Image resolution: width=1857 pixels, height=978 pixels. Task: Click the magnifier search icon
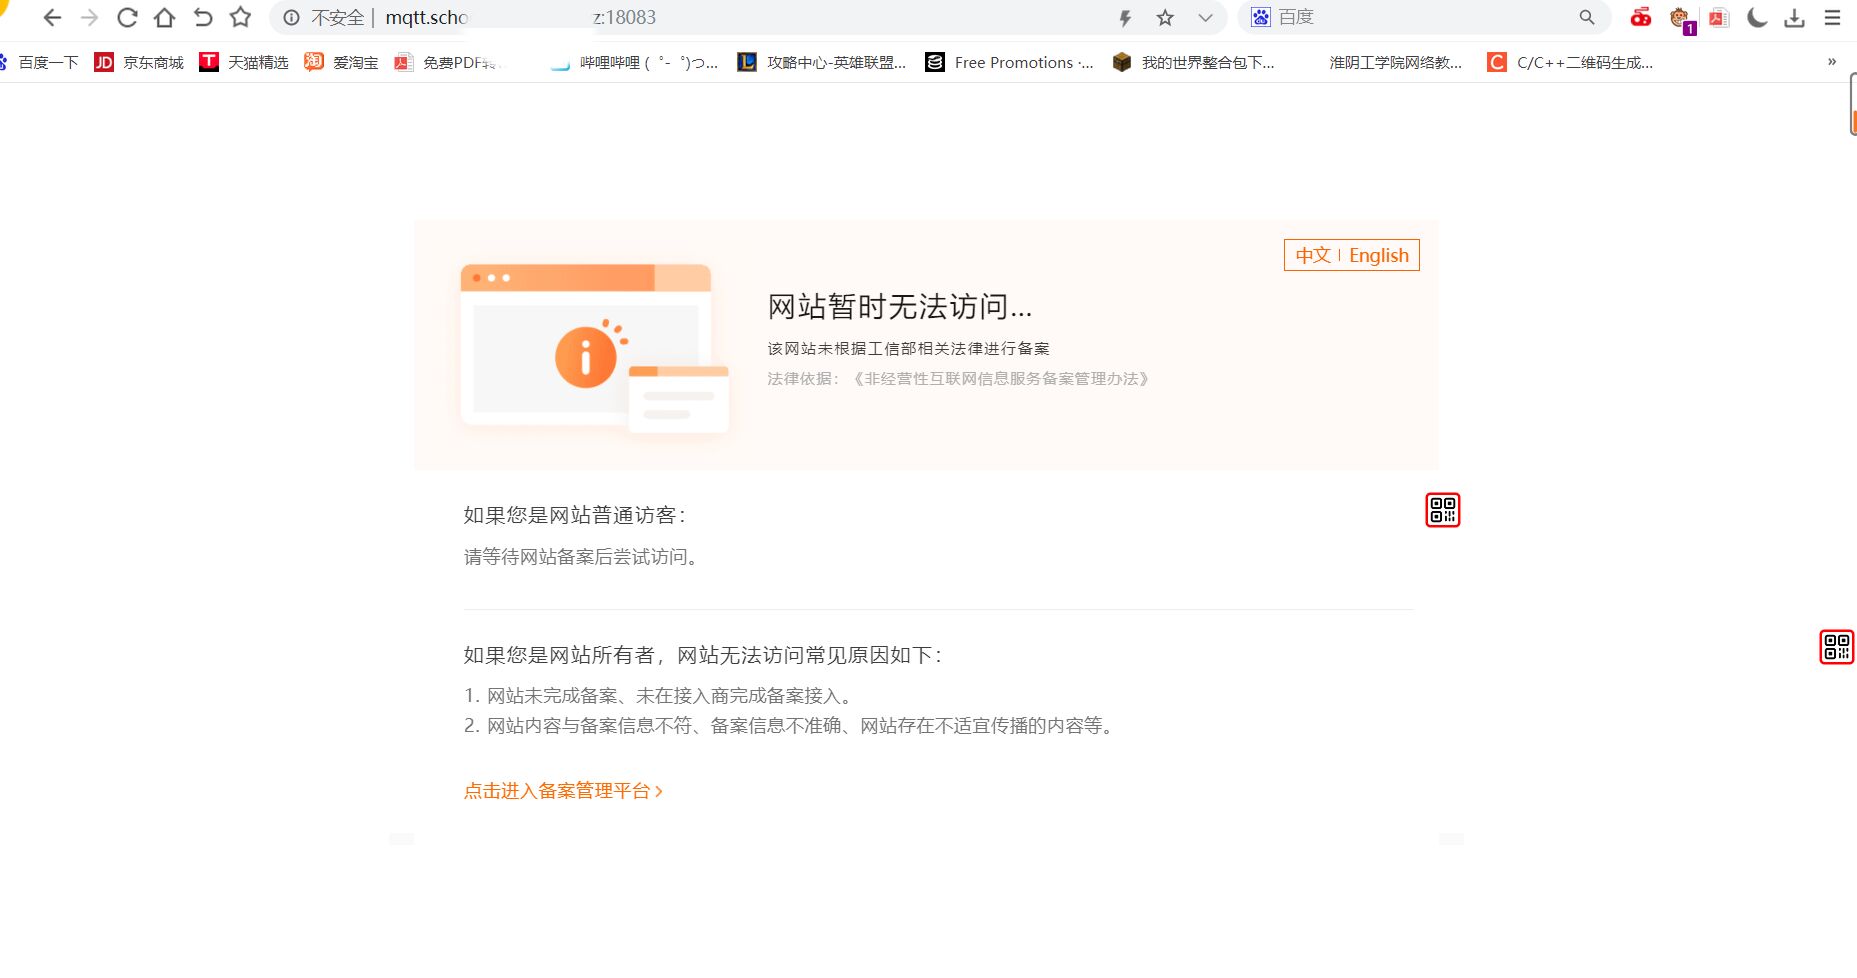point(1587,17)
